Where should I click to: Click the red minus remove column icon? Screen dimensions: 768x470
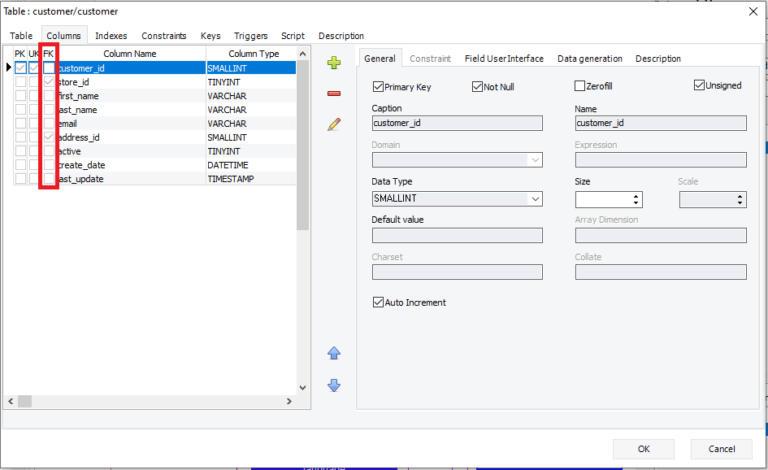point(334,94)
